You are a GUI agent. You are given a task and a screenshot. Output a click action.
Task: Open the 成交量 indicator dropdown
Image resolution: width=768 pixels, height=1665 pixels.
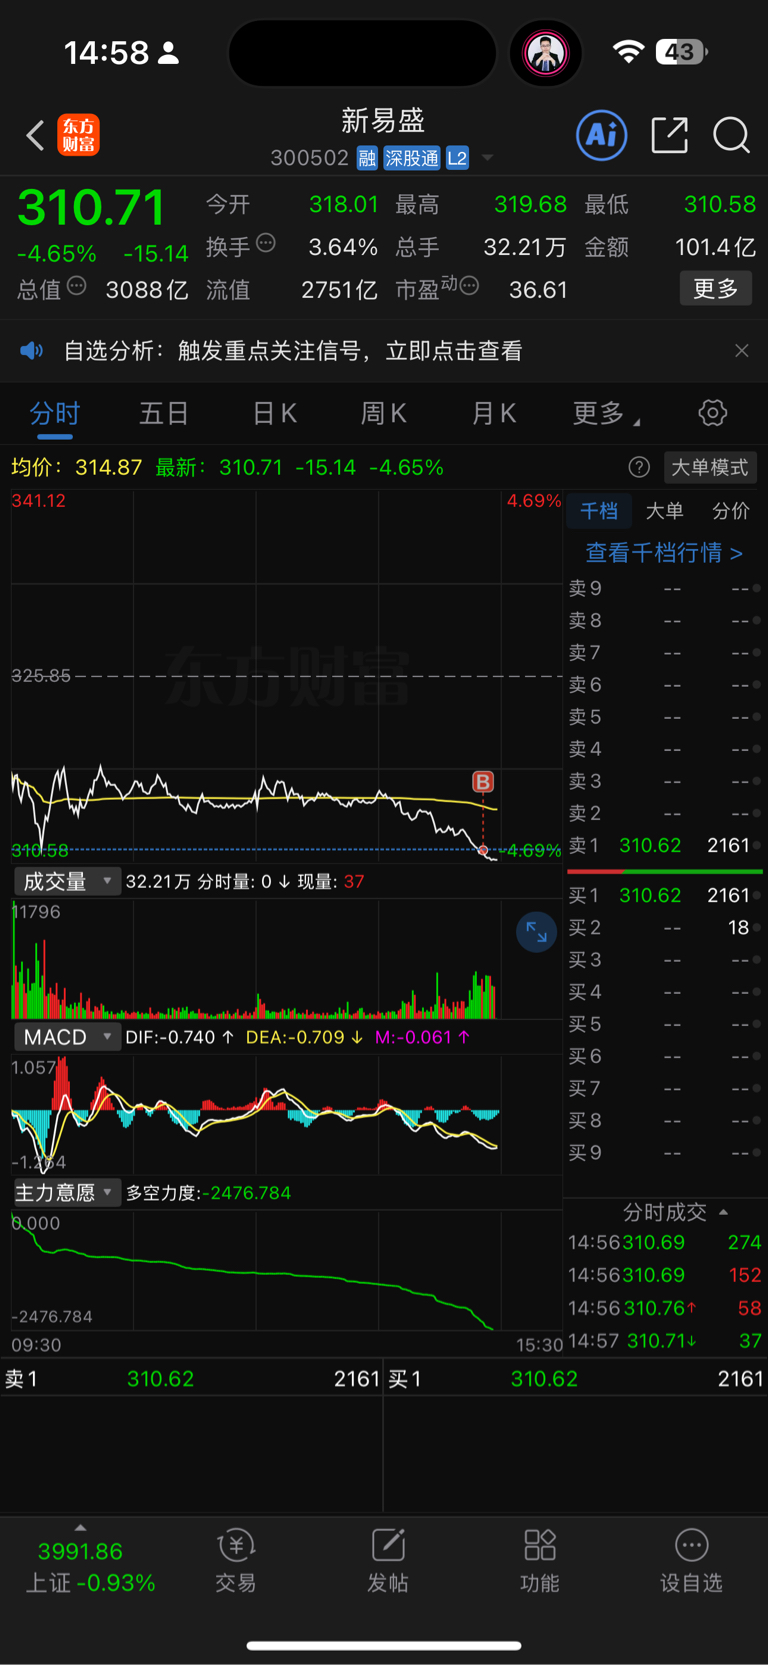point(67,881)
